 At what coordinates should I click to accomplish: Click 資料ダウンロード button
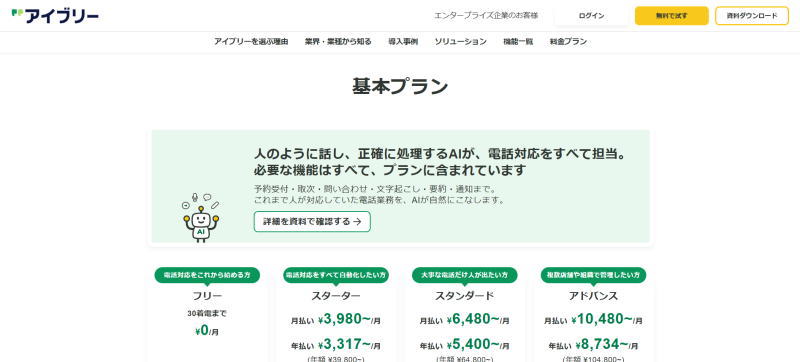tap(752, 16)
